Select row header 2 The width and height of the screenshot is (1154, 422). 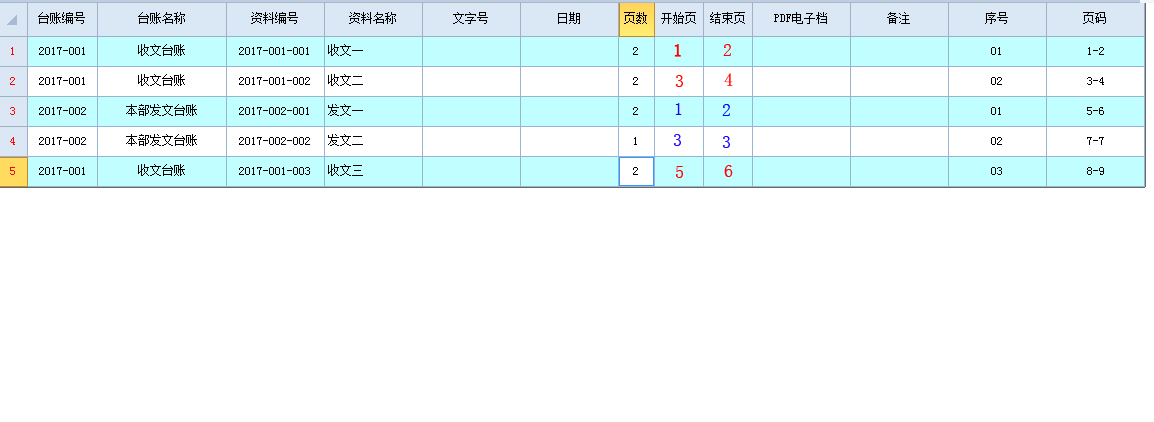[x=13, y=82]
